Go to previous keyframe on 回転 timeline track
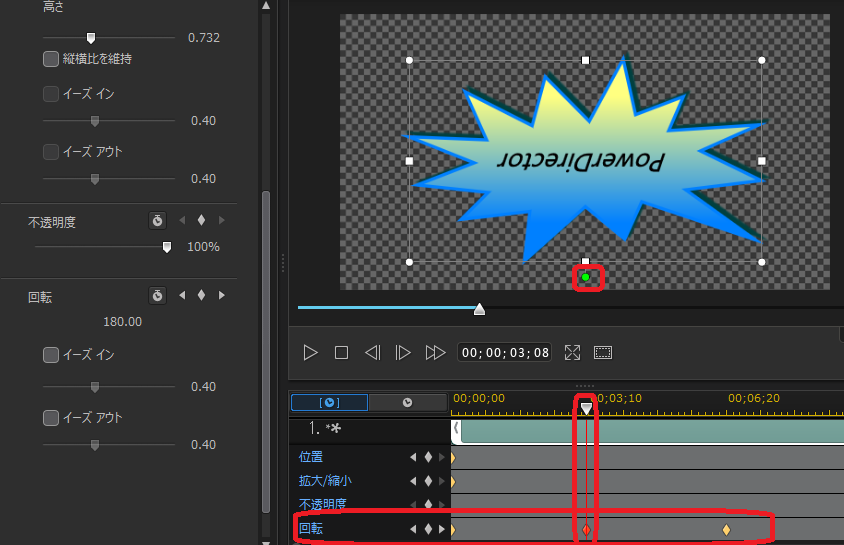844x545 pixels. (x=413, y=529)
